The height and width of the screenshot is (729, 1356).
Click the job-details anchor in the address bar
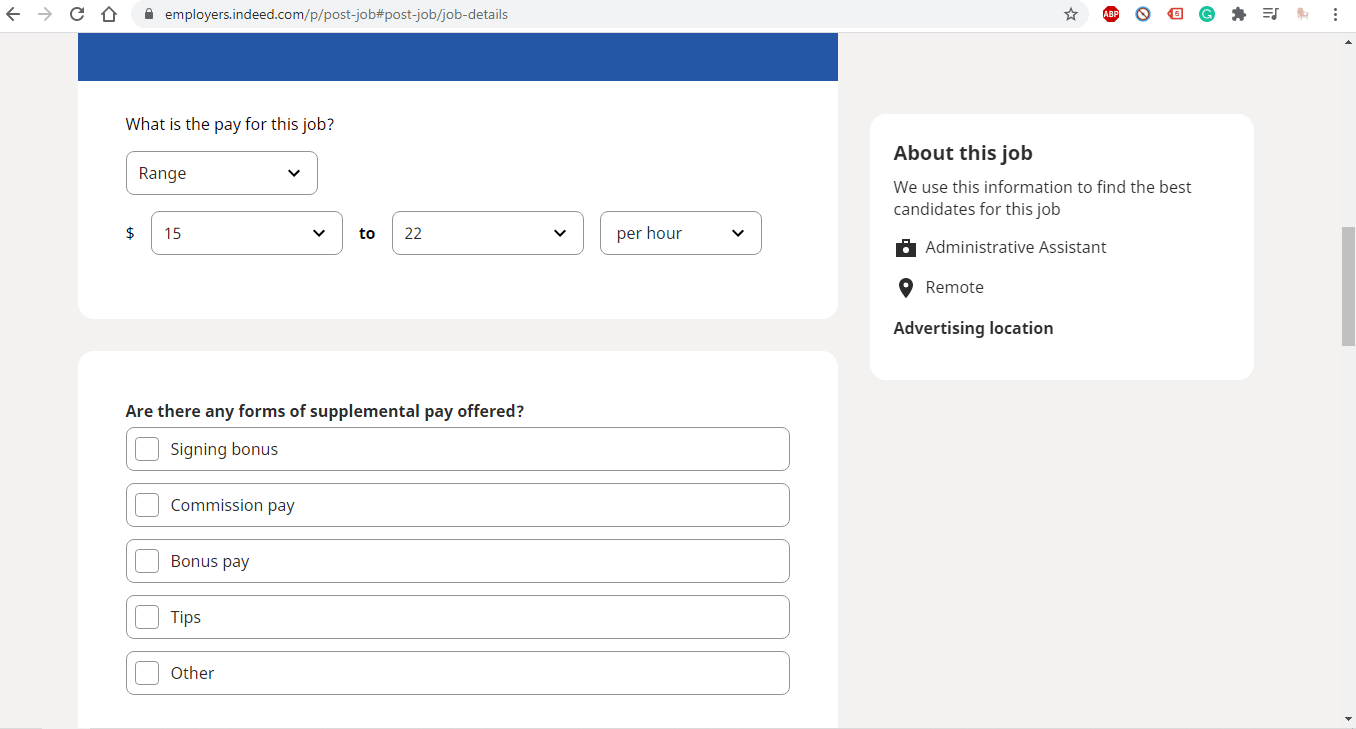(x=472, y=14)
